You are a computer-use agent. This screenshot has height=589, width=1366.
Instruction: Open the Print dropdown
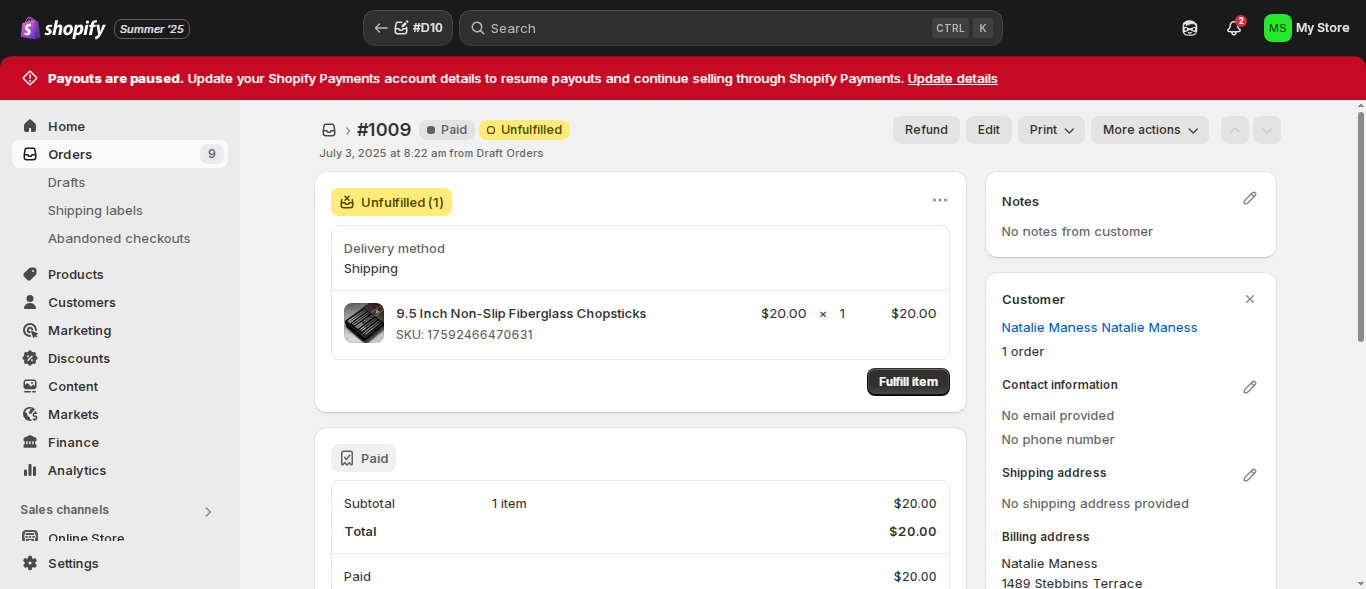(1051, 130)
